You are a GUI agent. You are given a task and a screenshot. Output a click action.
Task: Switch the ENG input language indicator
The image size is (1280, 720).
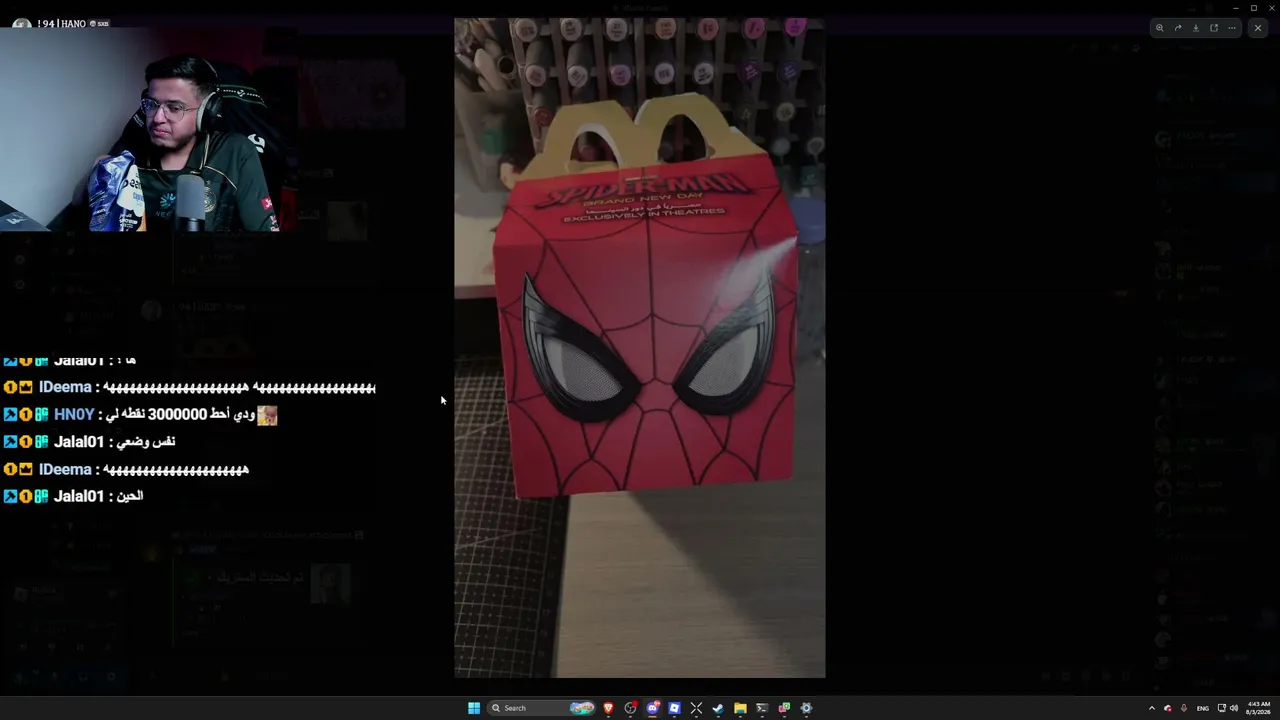pos(1203,708)
